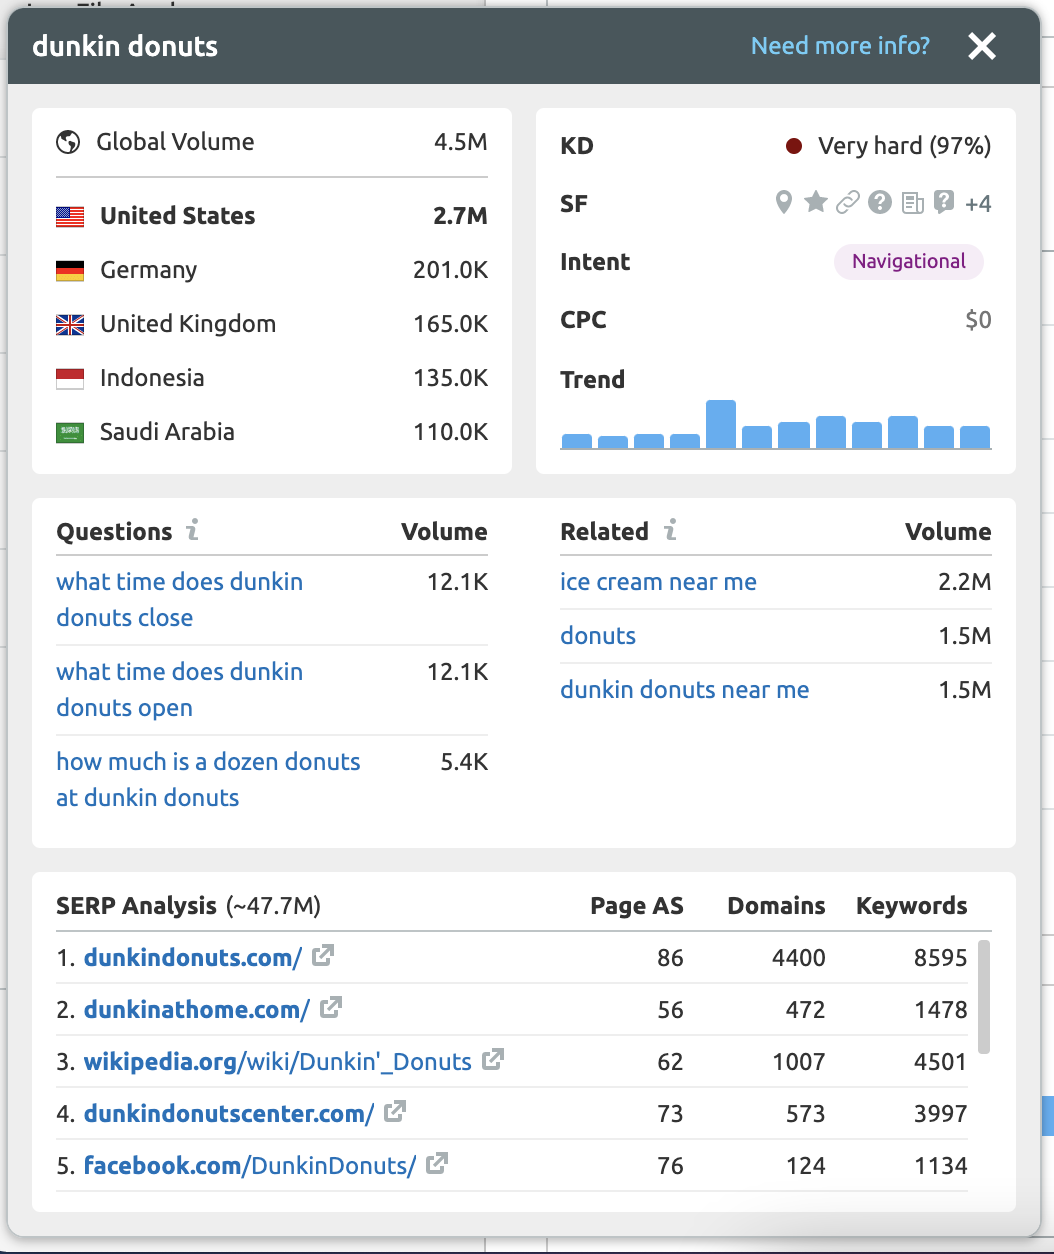Click external link icon beside wikipedia.org result

[492, 1060]
